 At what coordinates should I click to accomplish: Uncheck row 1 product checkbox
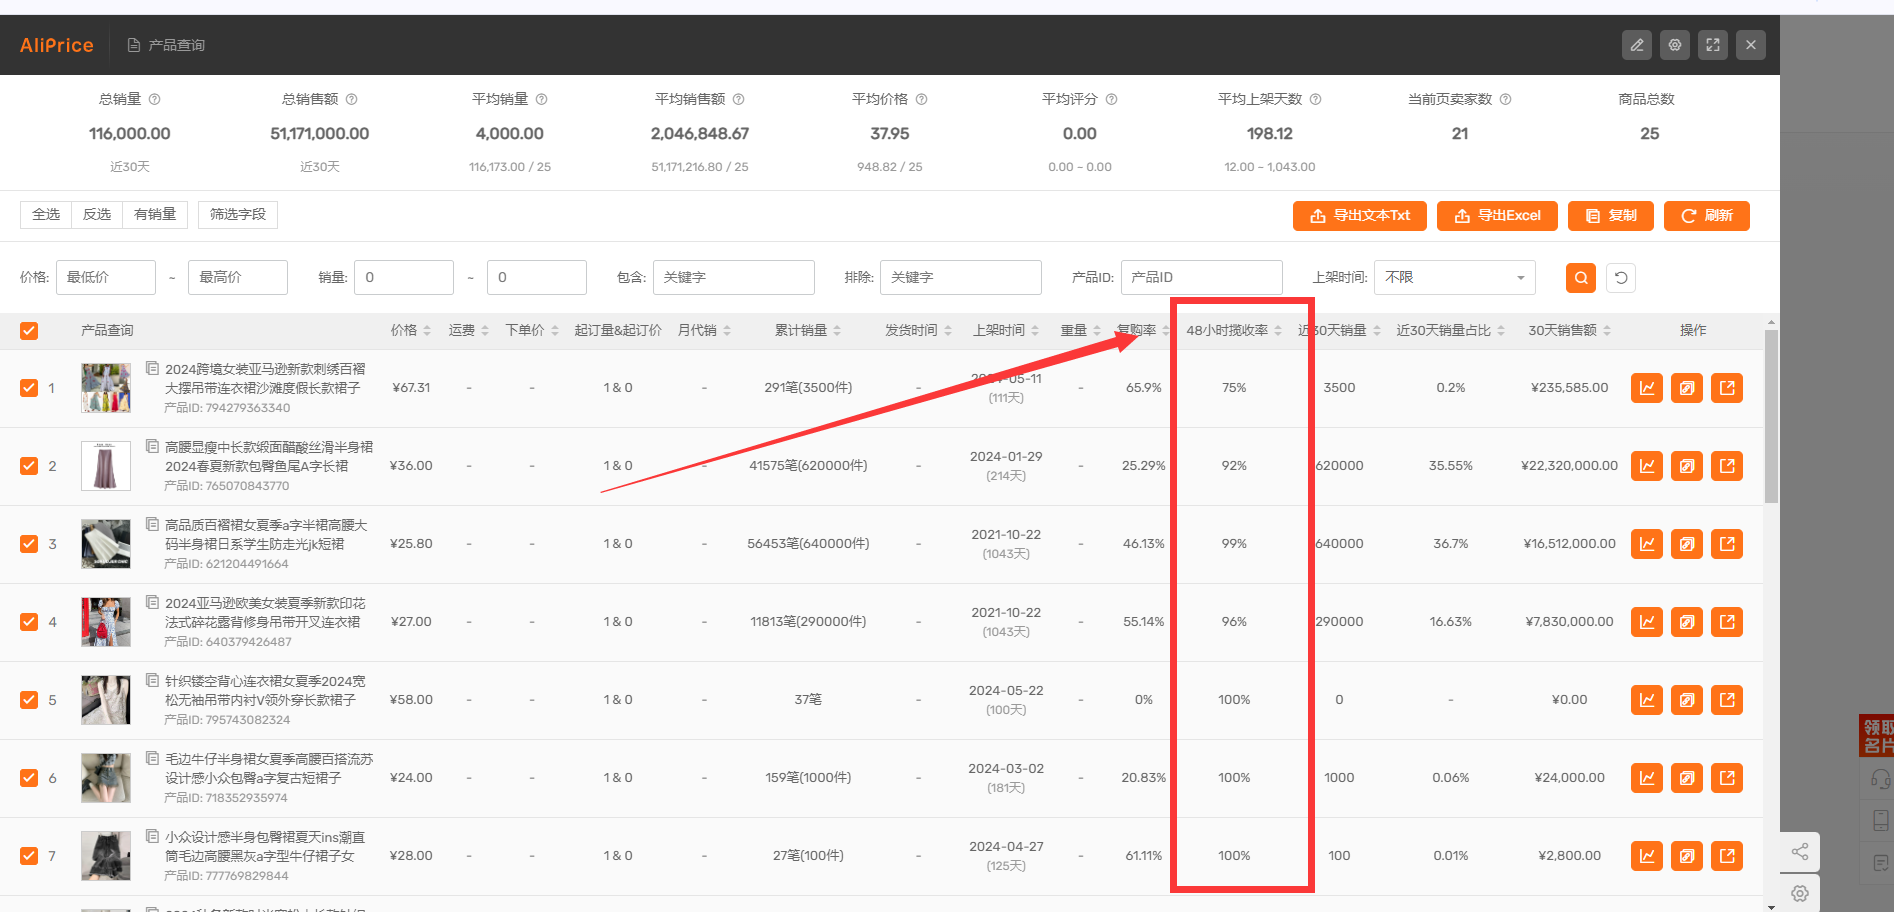(x=29, y=388)
